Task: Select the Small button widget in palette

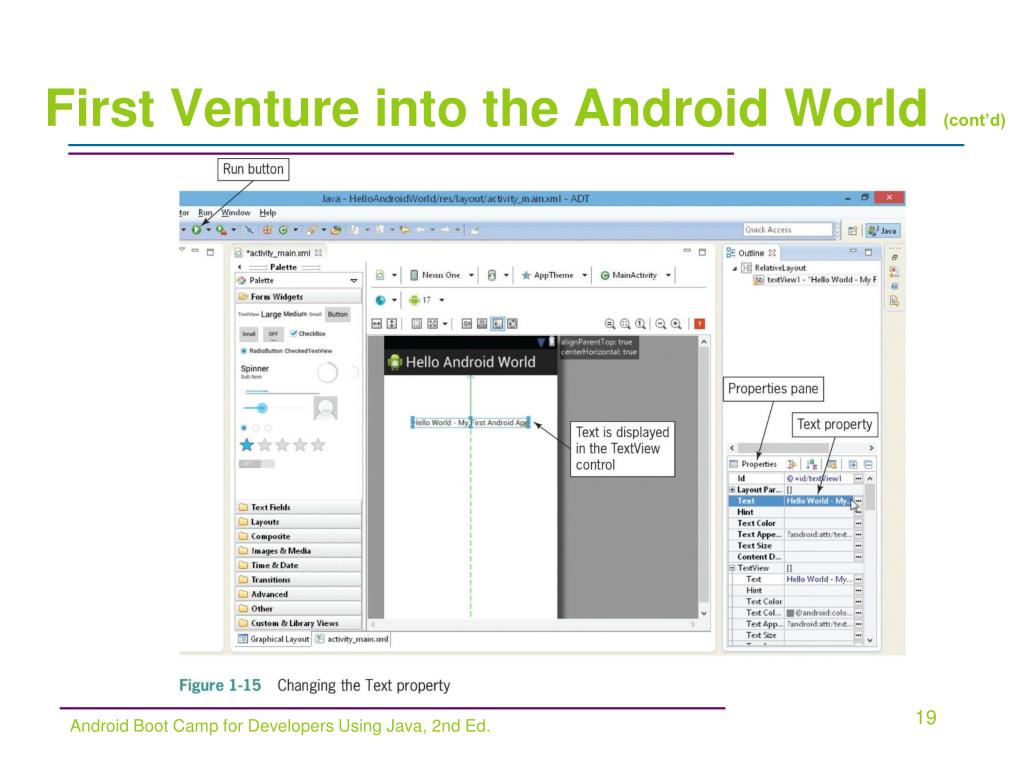Action: (249, 334)
